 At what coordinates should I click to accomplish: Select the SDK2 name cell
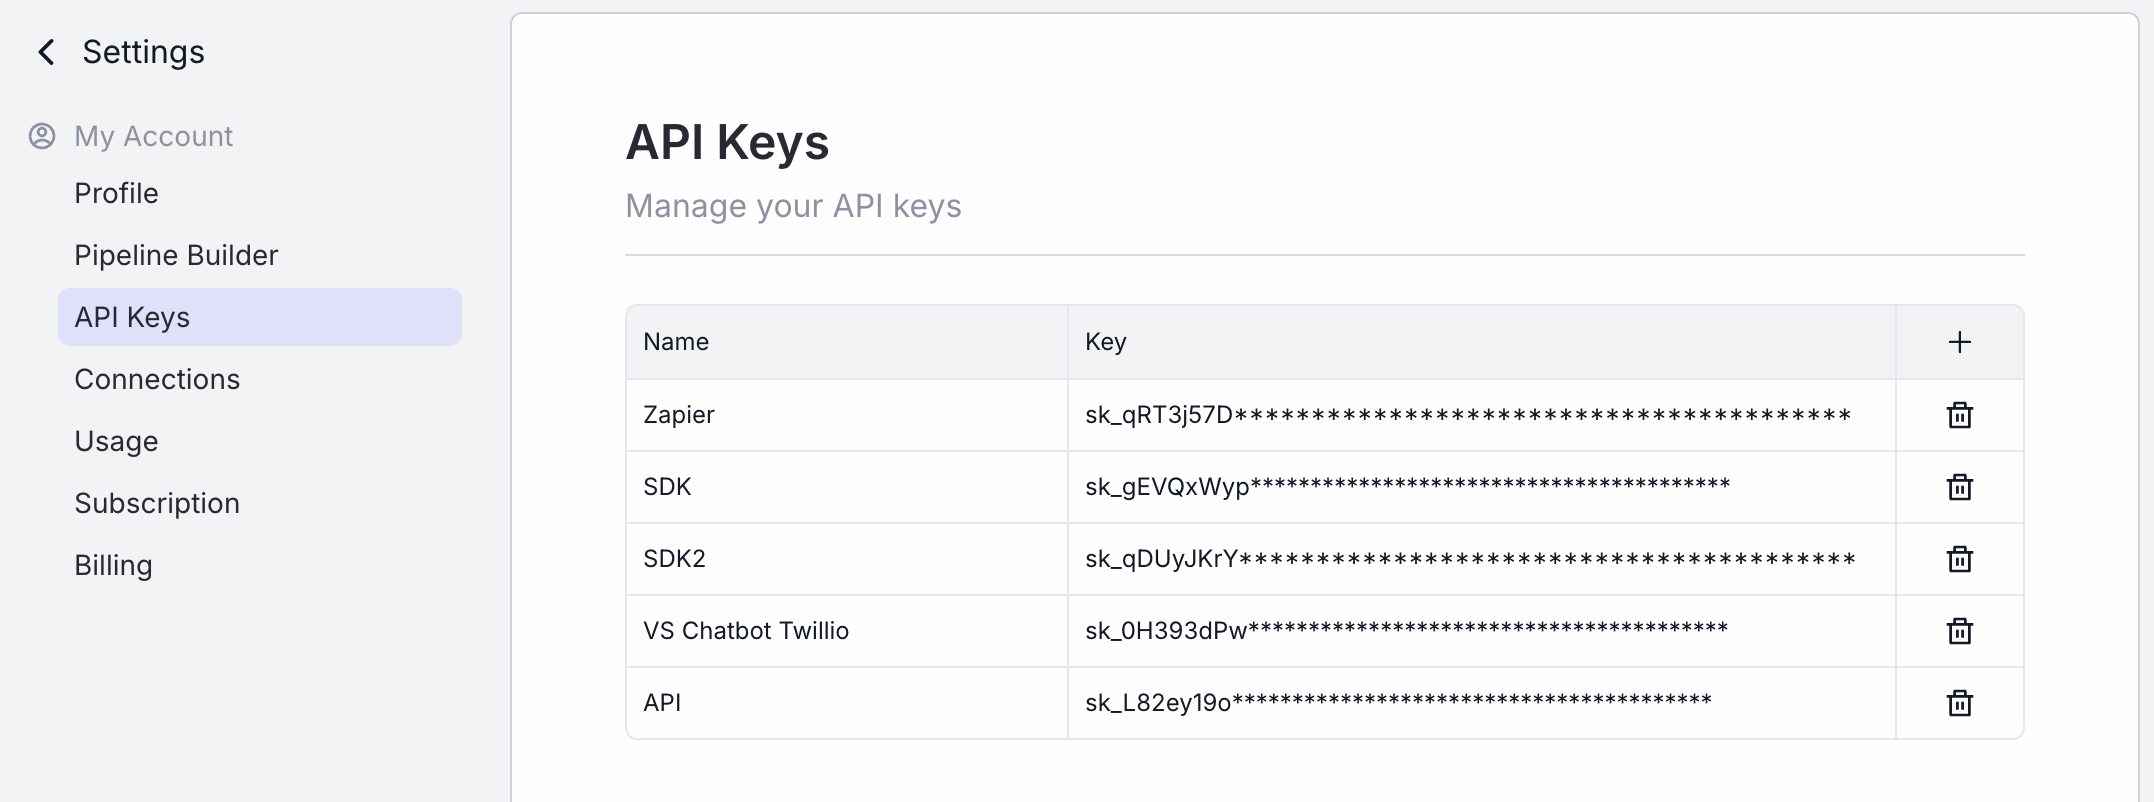pyautogui.click(x=847, y=559)
